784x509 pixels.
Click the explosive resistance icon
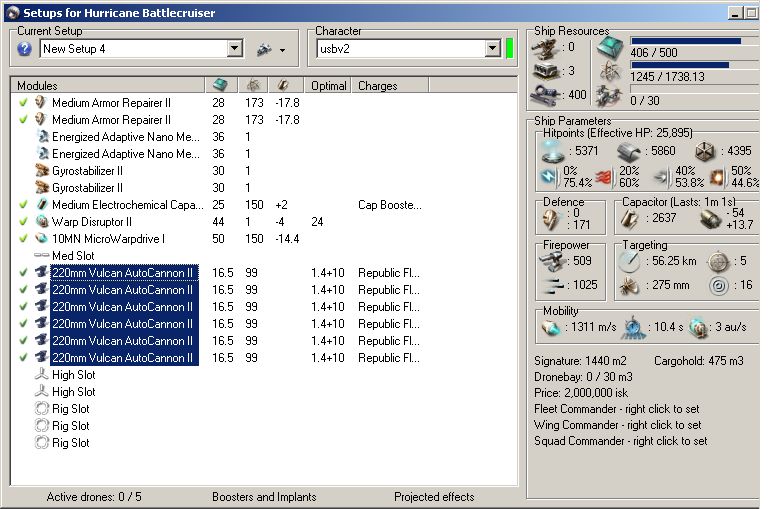pos(718,177)
